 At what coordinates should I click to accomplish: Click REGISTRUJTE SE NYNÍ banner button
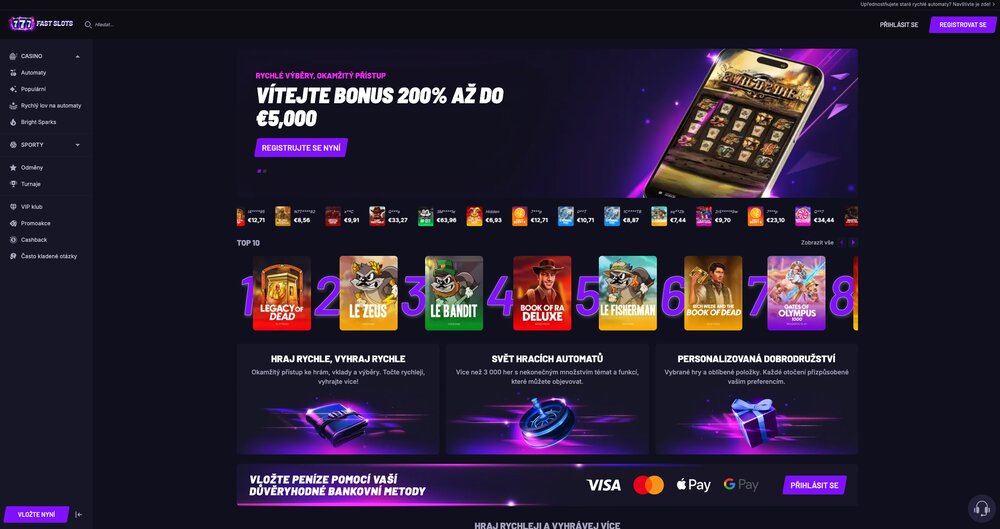pos(301,147)
